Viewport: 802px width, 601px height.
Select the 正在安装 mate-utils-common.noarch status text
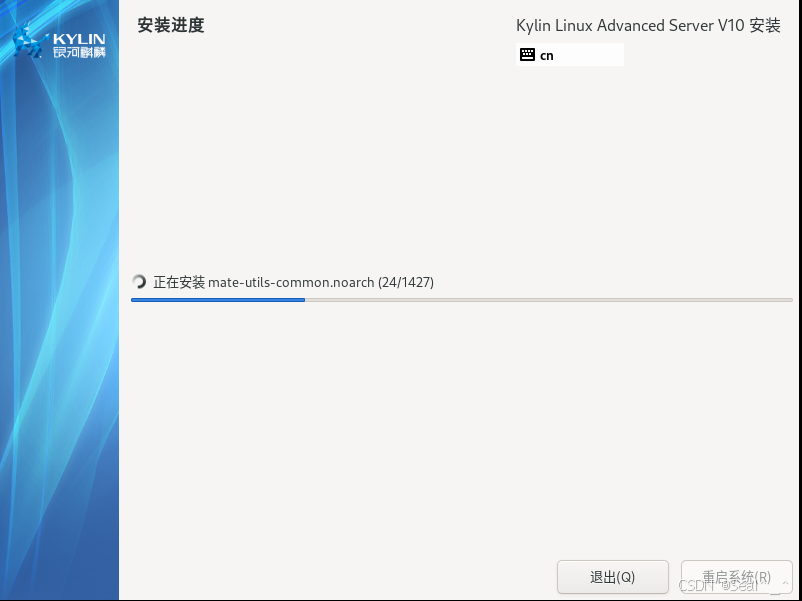[294, 282]
